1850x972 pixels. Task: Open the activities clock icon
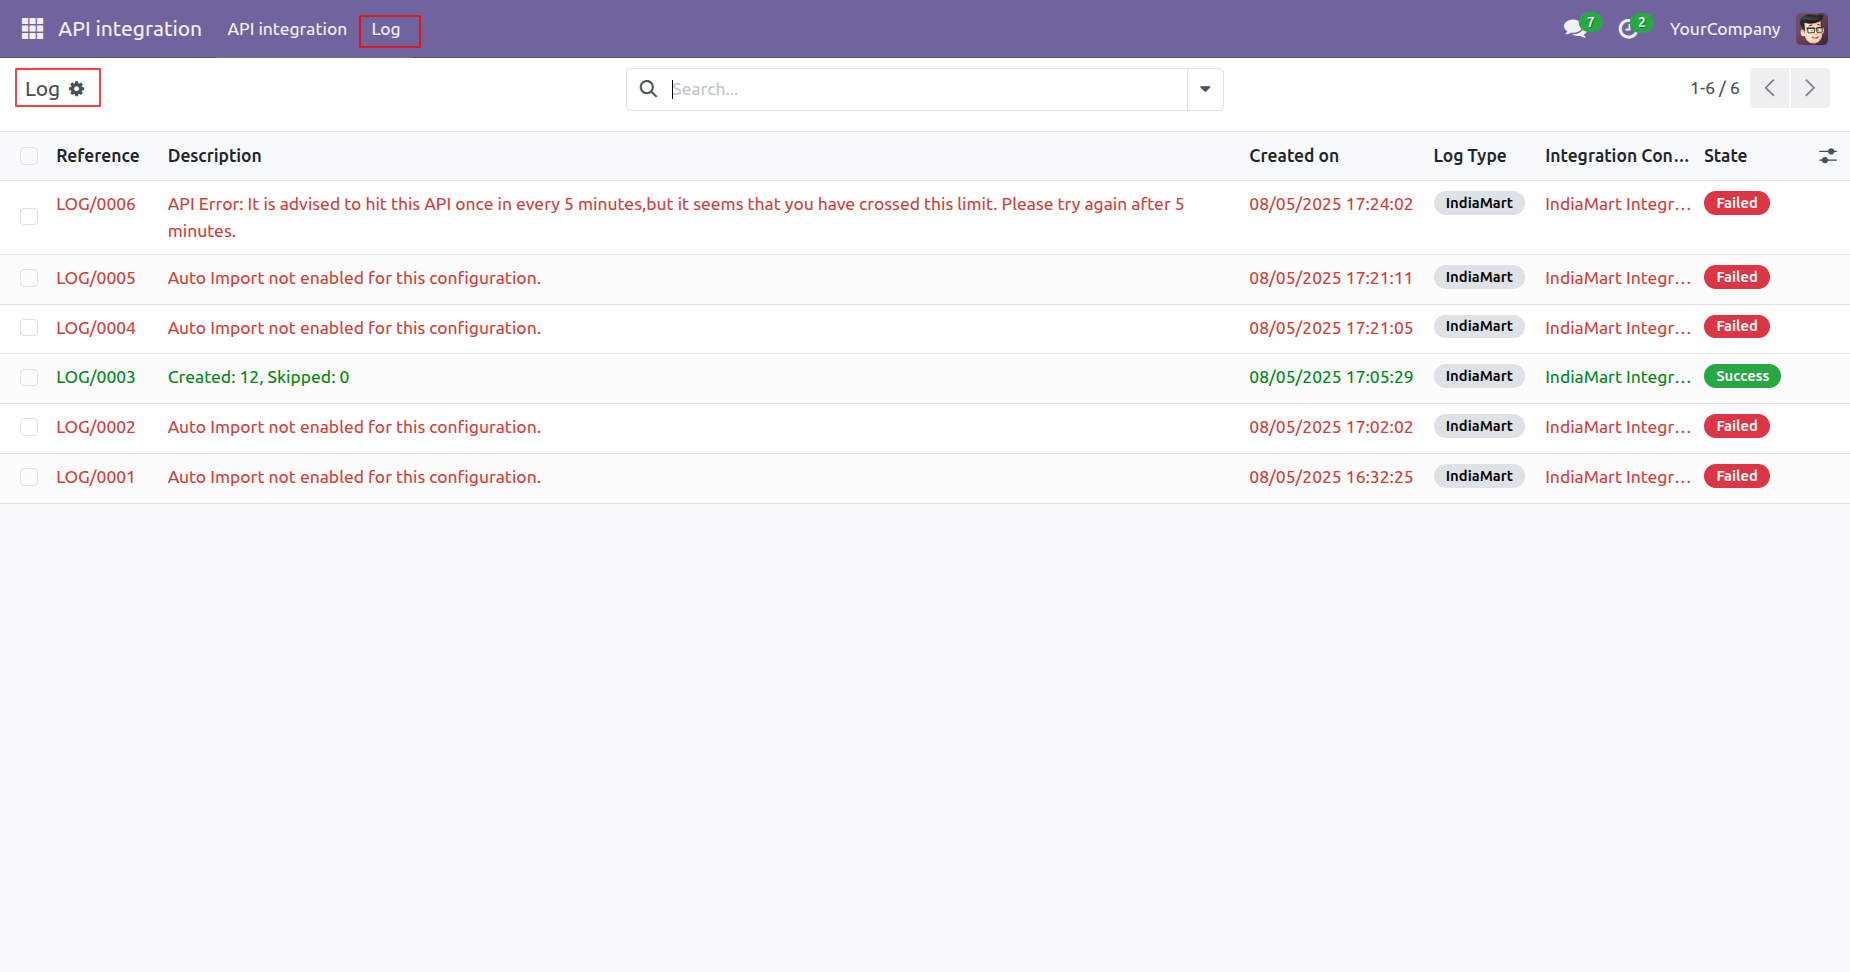[1628, 29]
